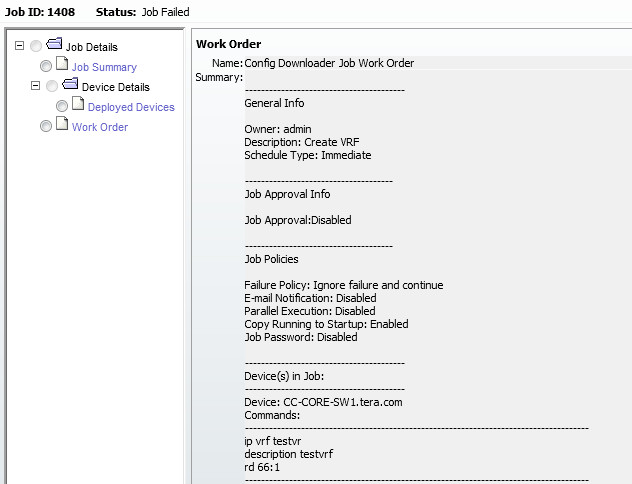Click the rd 66:1 command
Image resolution: width=632 pixels, height=484 pixels.
pyautogui.click(x=262, y=467)
